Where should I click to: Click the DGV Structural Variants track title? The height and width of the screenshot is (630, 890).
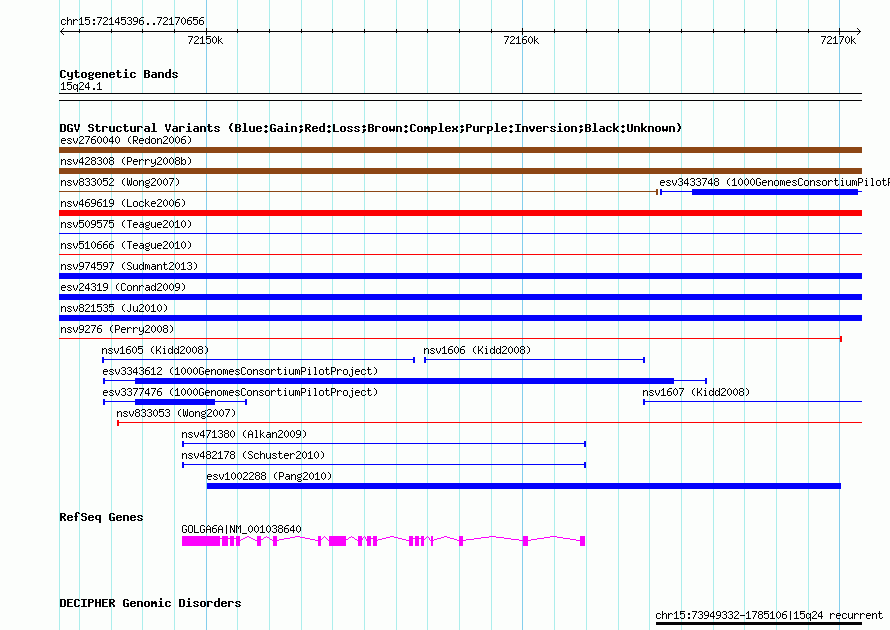371,128
